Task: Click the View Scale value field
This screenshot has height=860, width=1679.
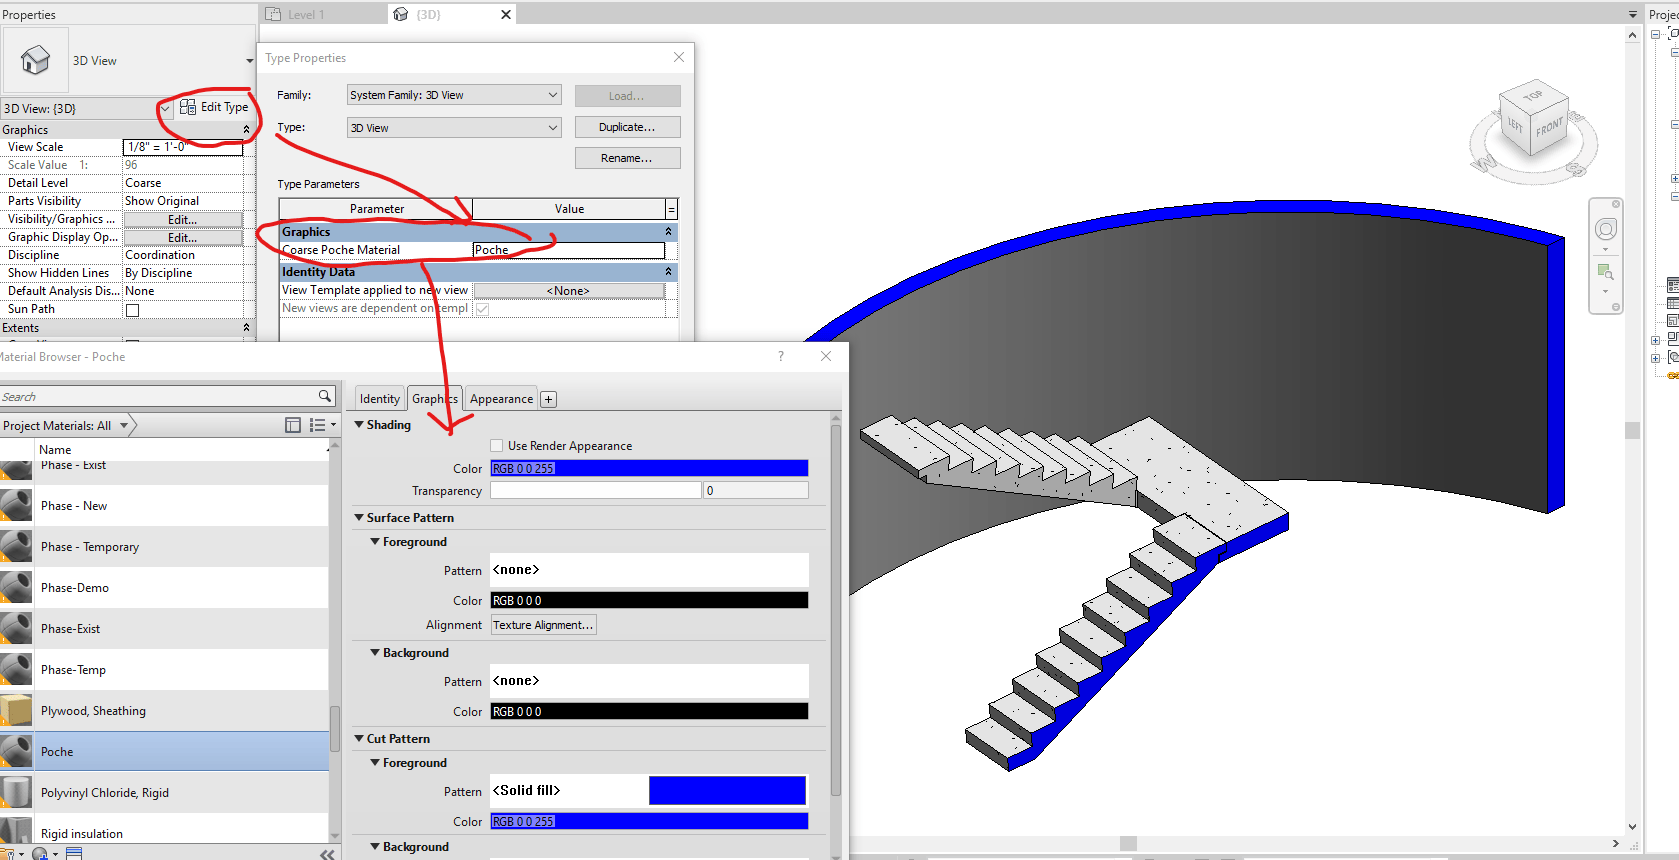Action: click(183, 147)
